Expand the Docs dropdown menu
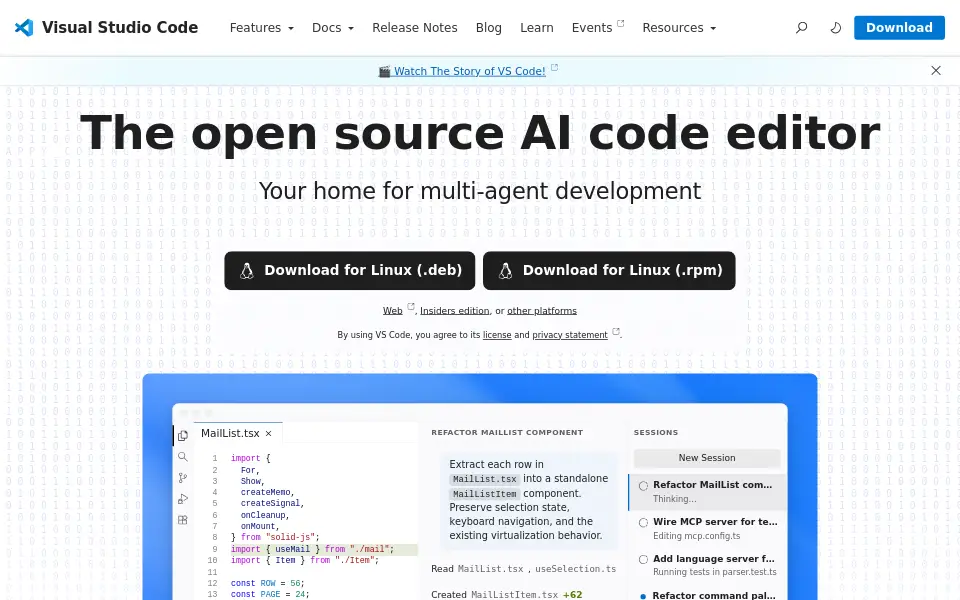This screenshot has width=960, height=600. pyautogui.click(x=332, y=28)
